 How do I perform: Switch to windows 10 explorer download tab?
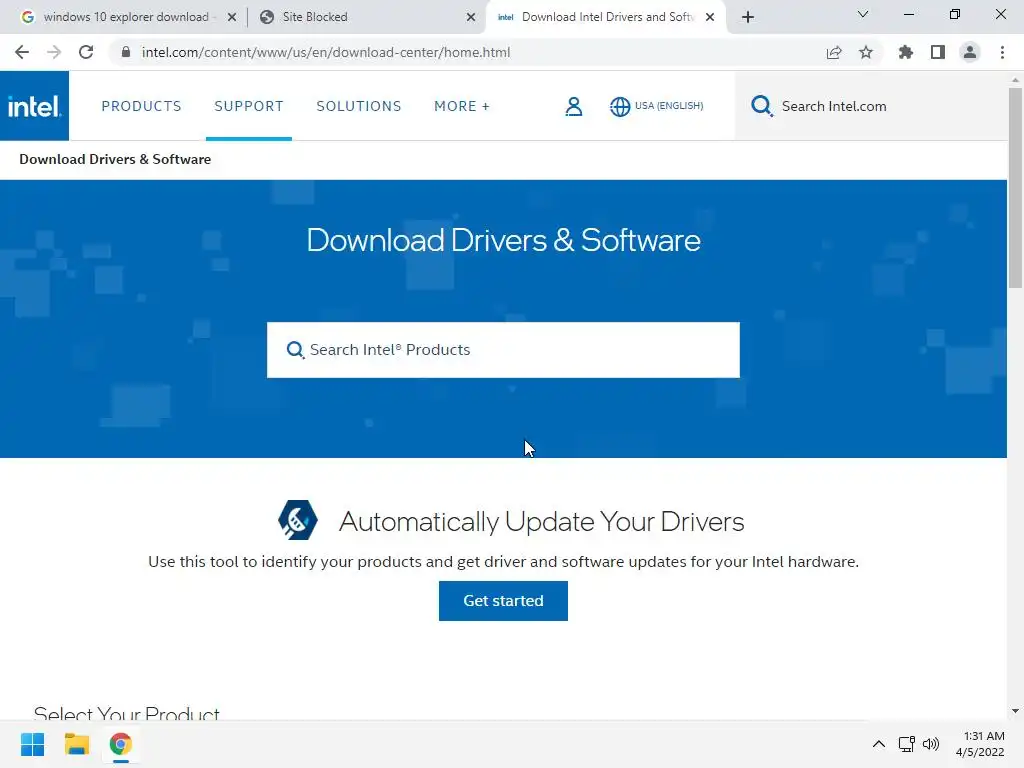tap(125, 17)
